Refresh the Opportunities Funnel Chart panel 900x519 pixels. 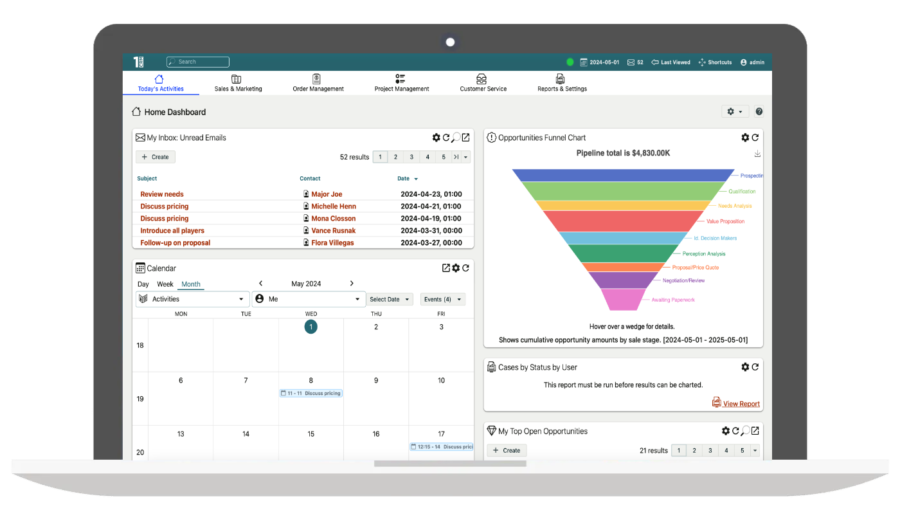pos(756,137)
